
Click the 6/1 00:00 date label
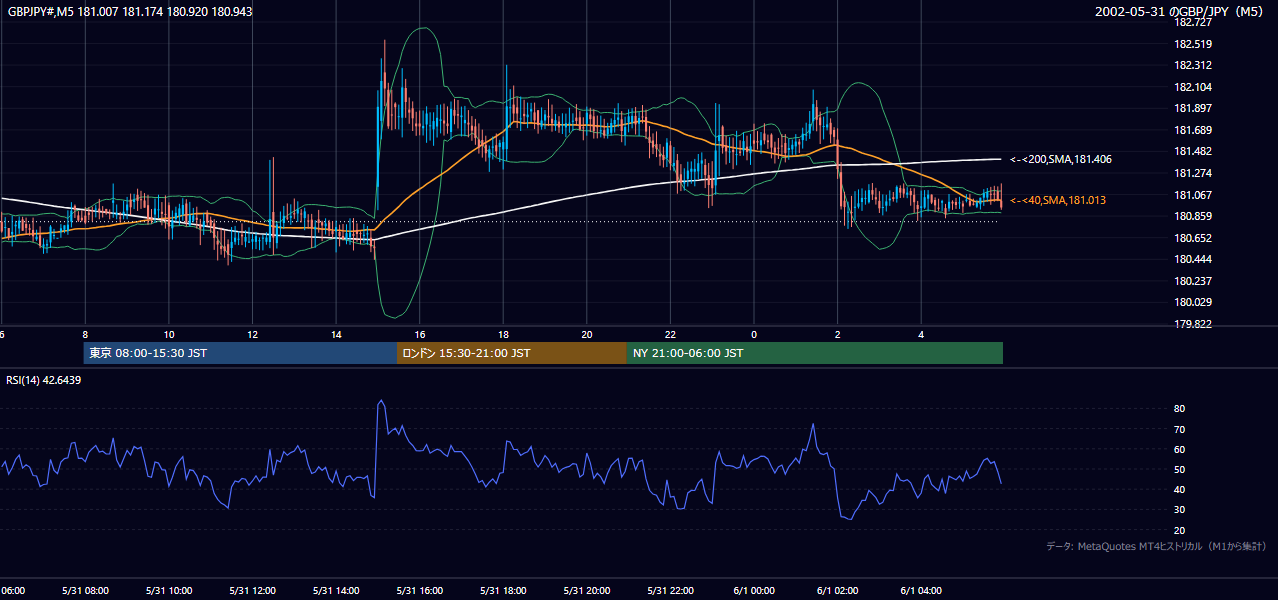754,591
